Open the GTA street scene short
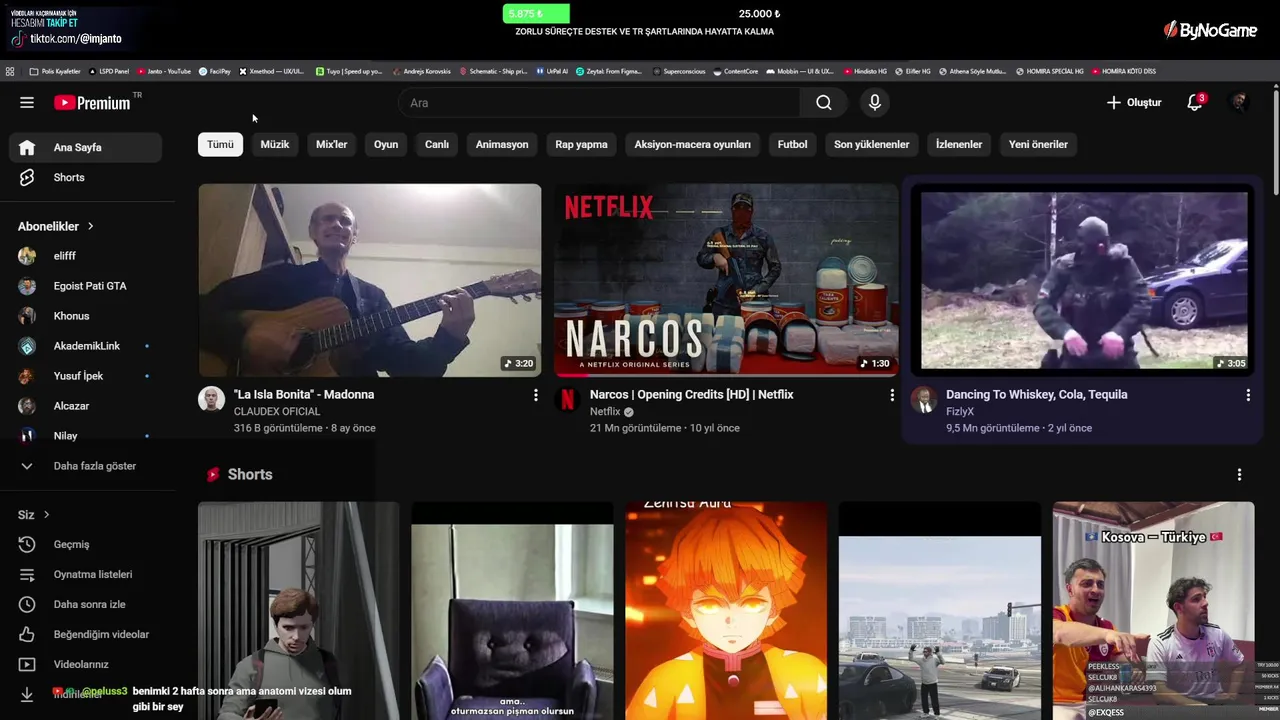The width and height of the screenshot is (1280, 720). point(939,611)
